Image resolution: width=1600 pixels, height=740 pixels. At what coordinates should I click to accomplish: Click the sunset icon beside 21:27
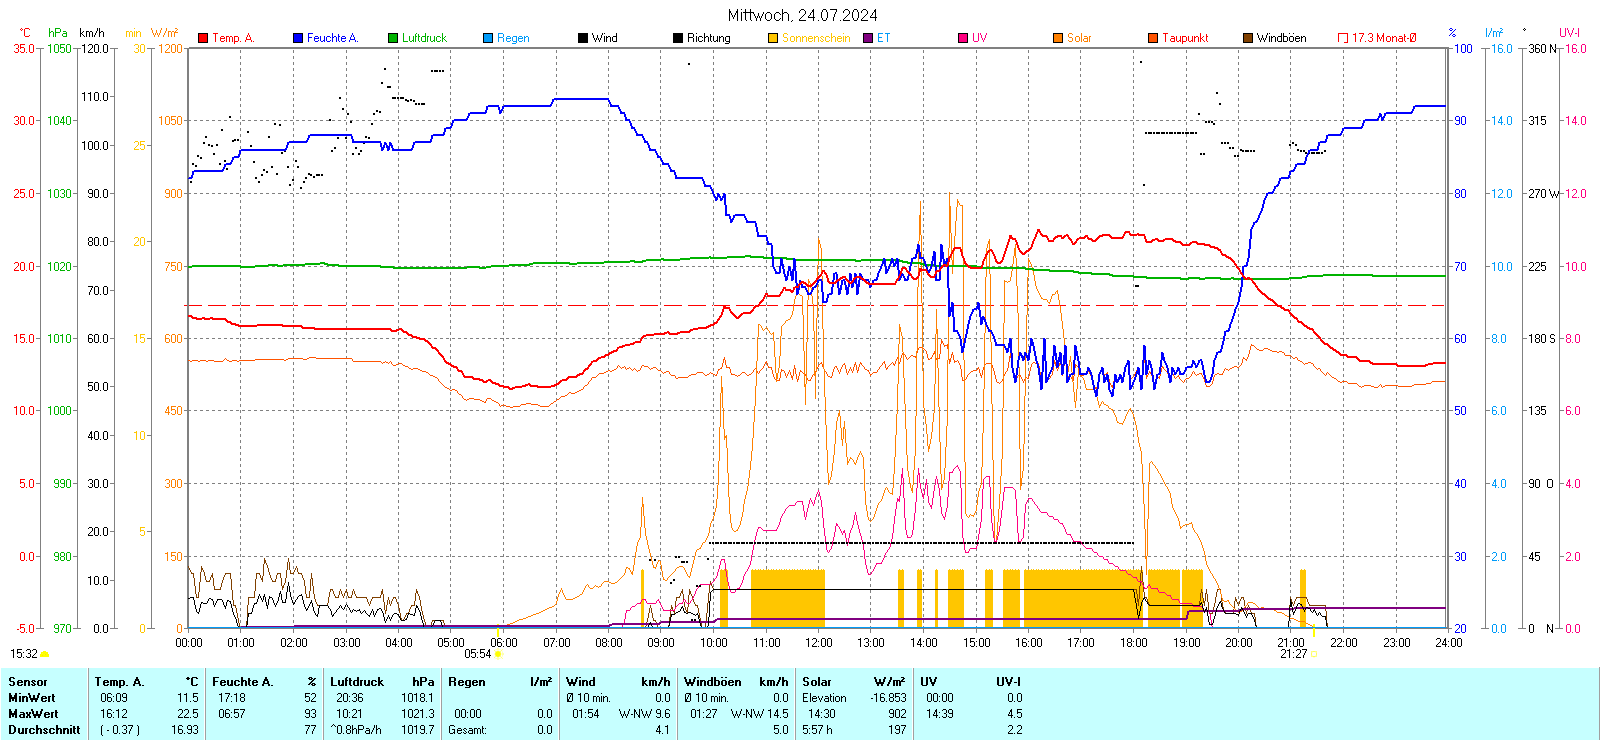(1315, 655)
